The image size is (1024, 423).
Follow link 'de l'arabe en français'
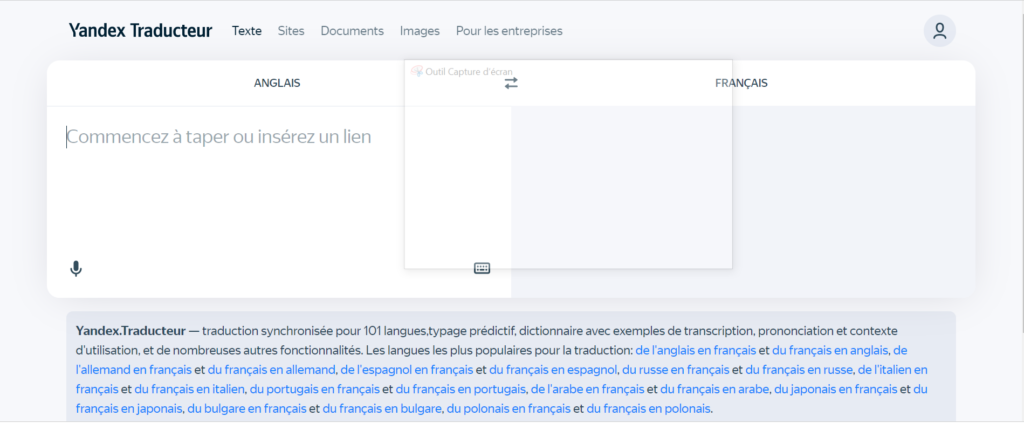click(588, 389)
